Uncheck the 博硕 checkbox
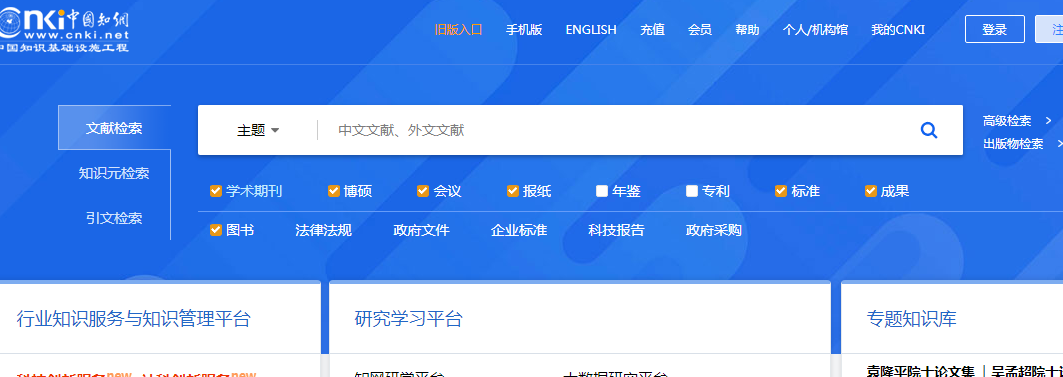Viewport: 1063px width, 377px height. tap(334, 191)
